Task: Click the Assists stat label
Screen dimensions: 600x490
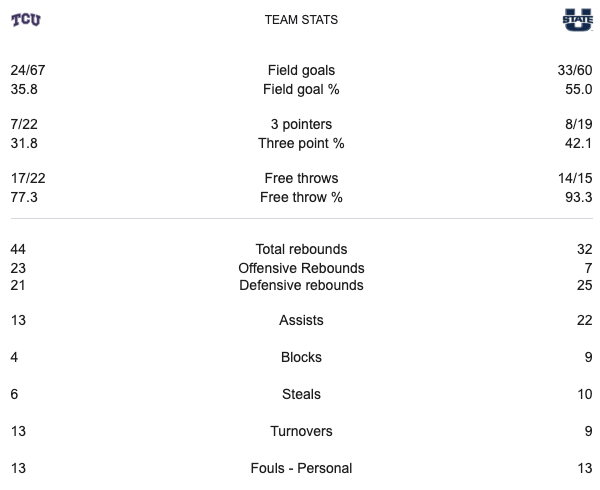Action: tap(301, 321)
